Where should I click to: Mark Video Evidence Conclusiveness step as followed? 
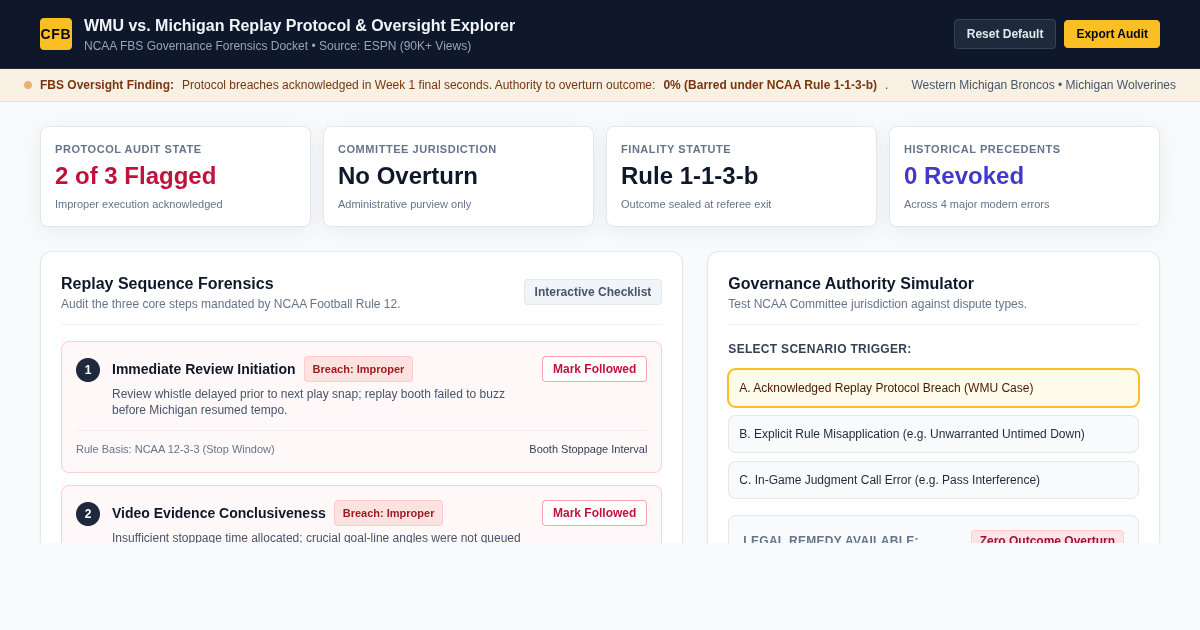point(594,513)
